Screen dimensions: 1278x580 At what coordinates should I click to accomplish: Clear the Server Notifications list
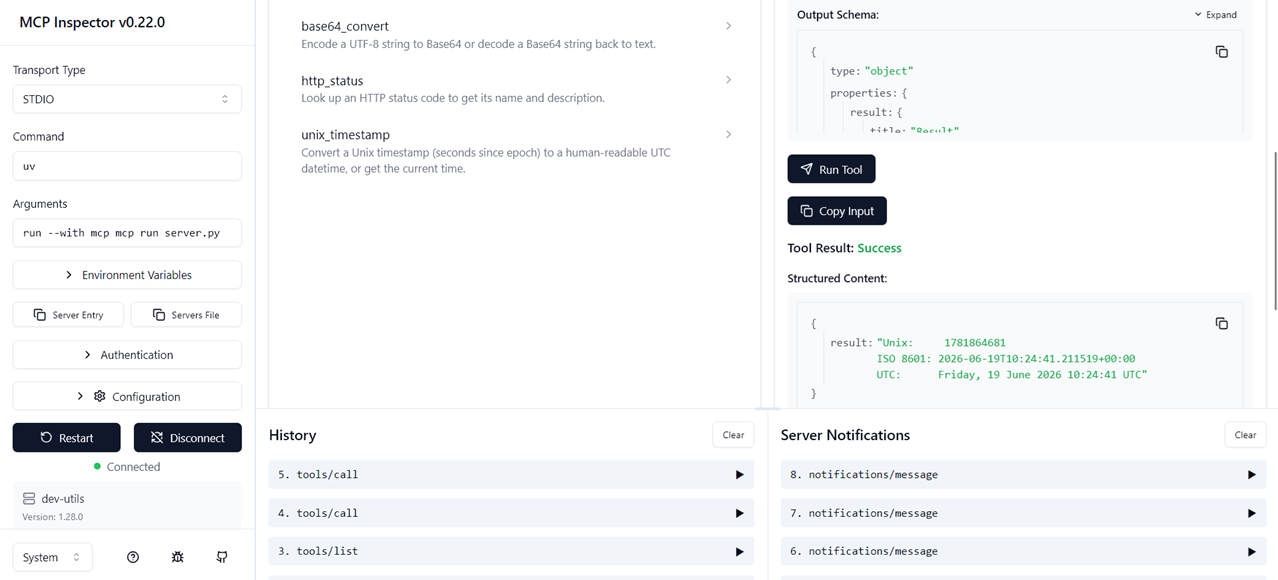pyautogui.click(x=1245, y=435)
